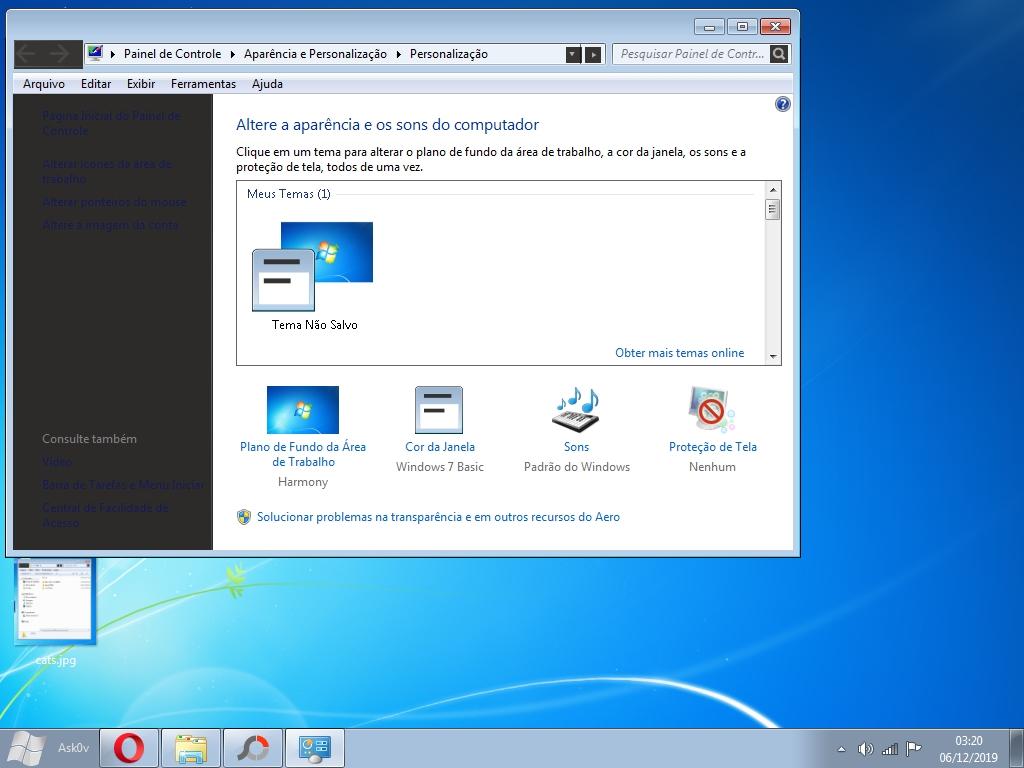The image size is (1024, 768).
Task: Click the Sons link text
Action: (x=577, y=447)
